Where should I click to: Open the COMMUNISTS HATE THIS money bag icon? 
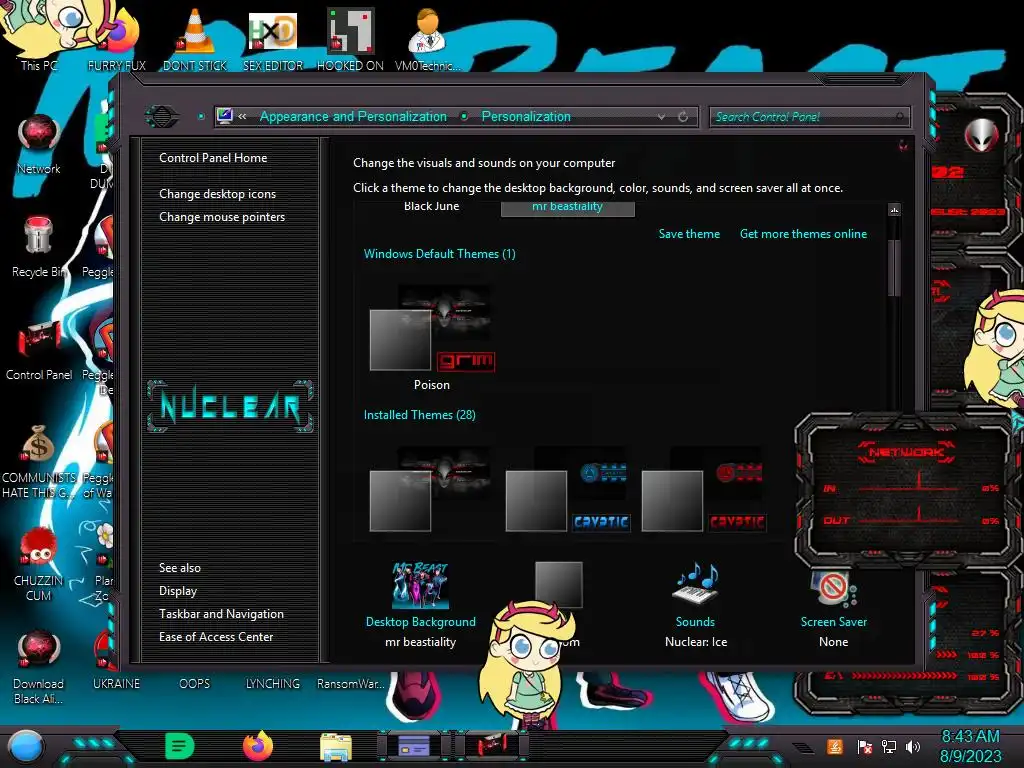pos(39,461)
